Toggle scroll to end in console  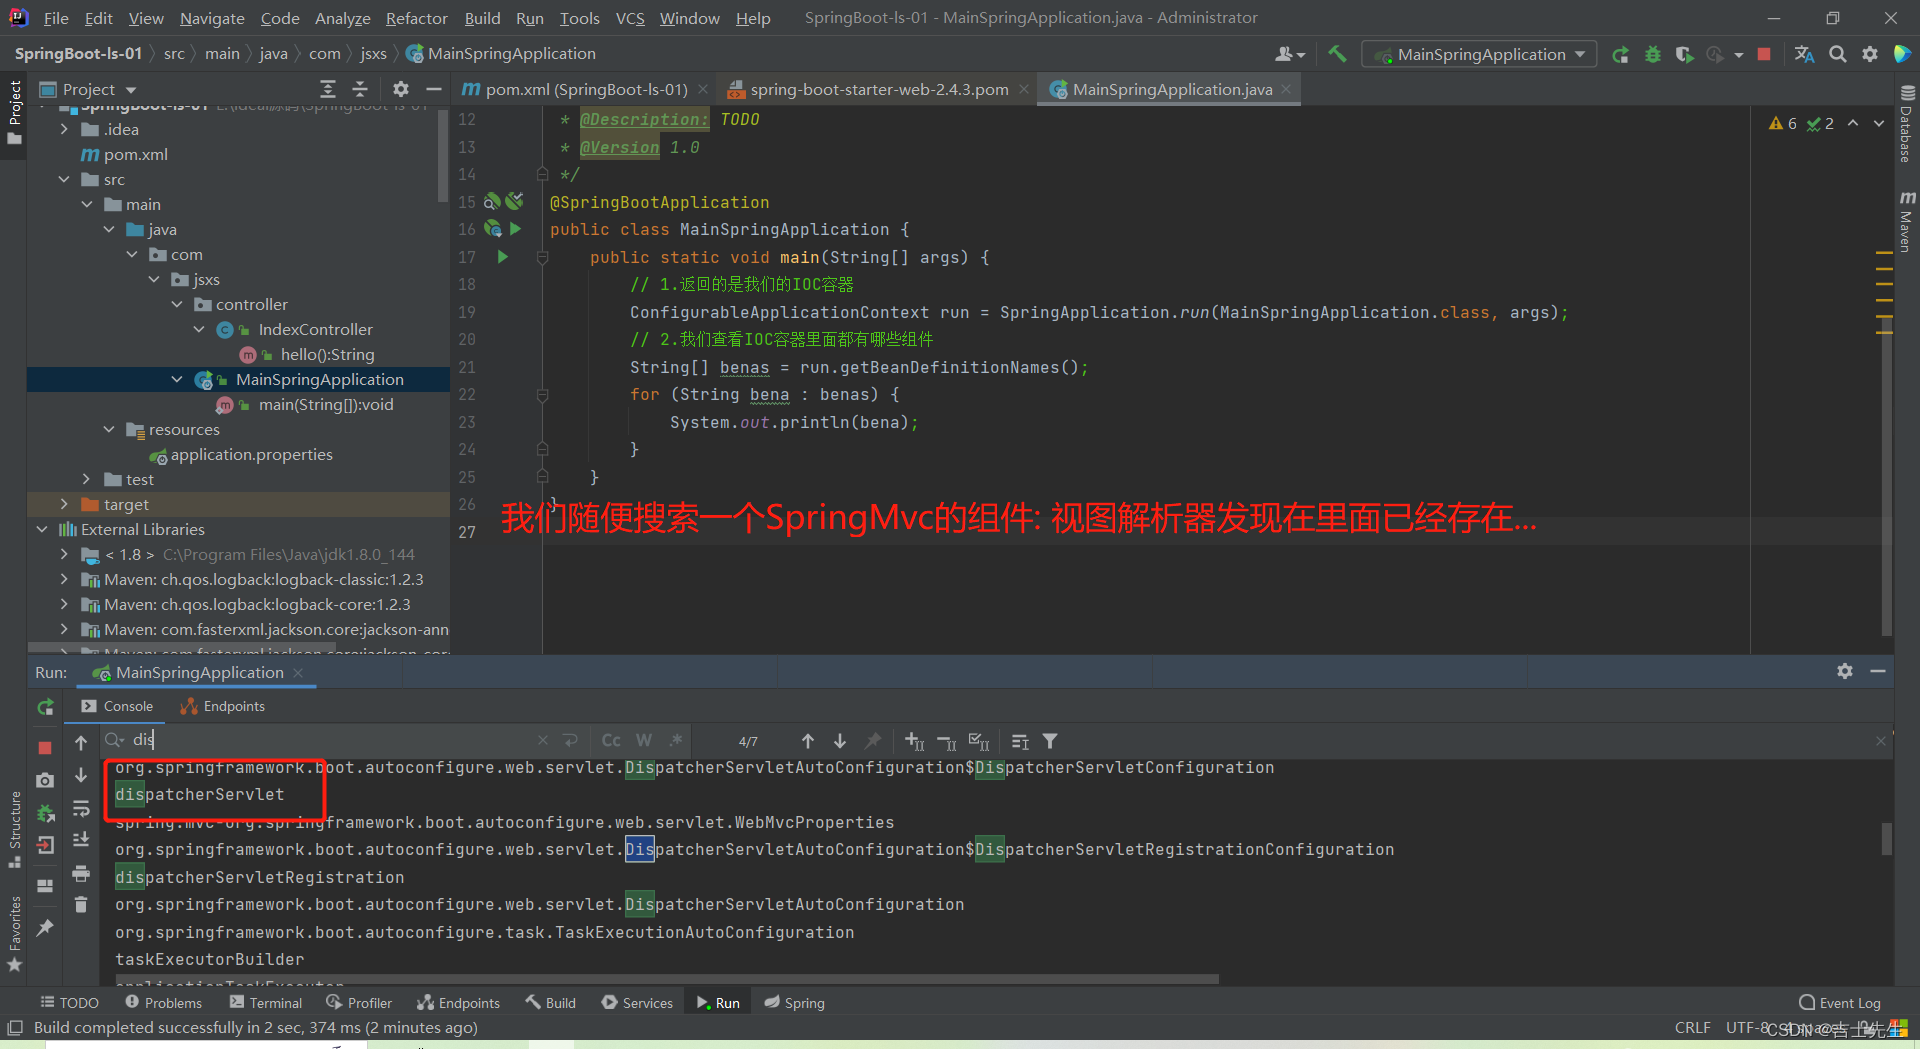(81, 840)
